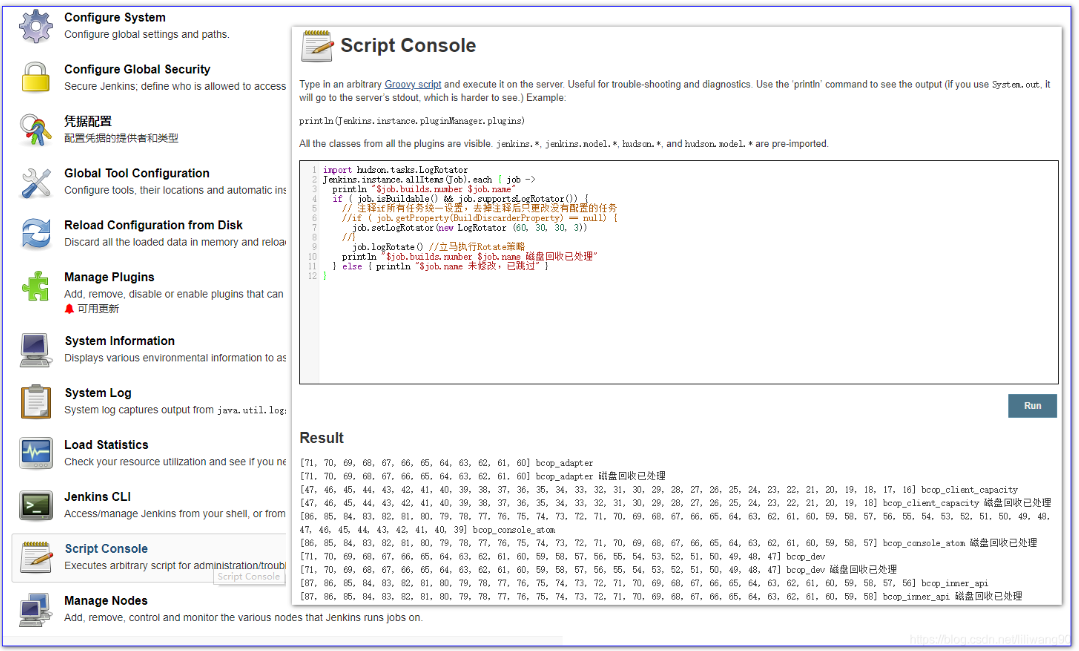This screenshot has width=1079, height=651.
Task: Select the Jenkins CLI link
Action: [x=98, y=497]
